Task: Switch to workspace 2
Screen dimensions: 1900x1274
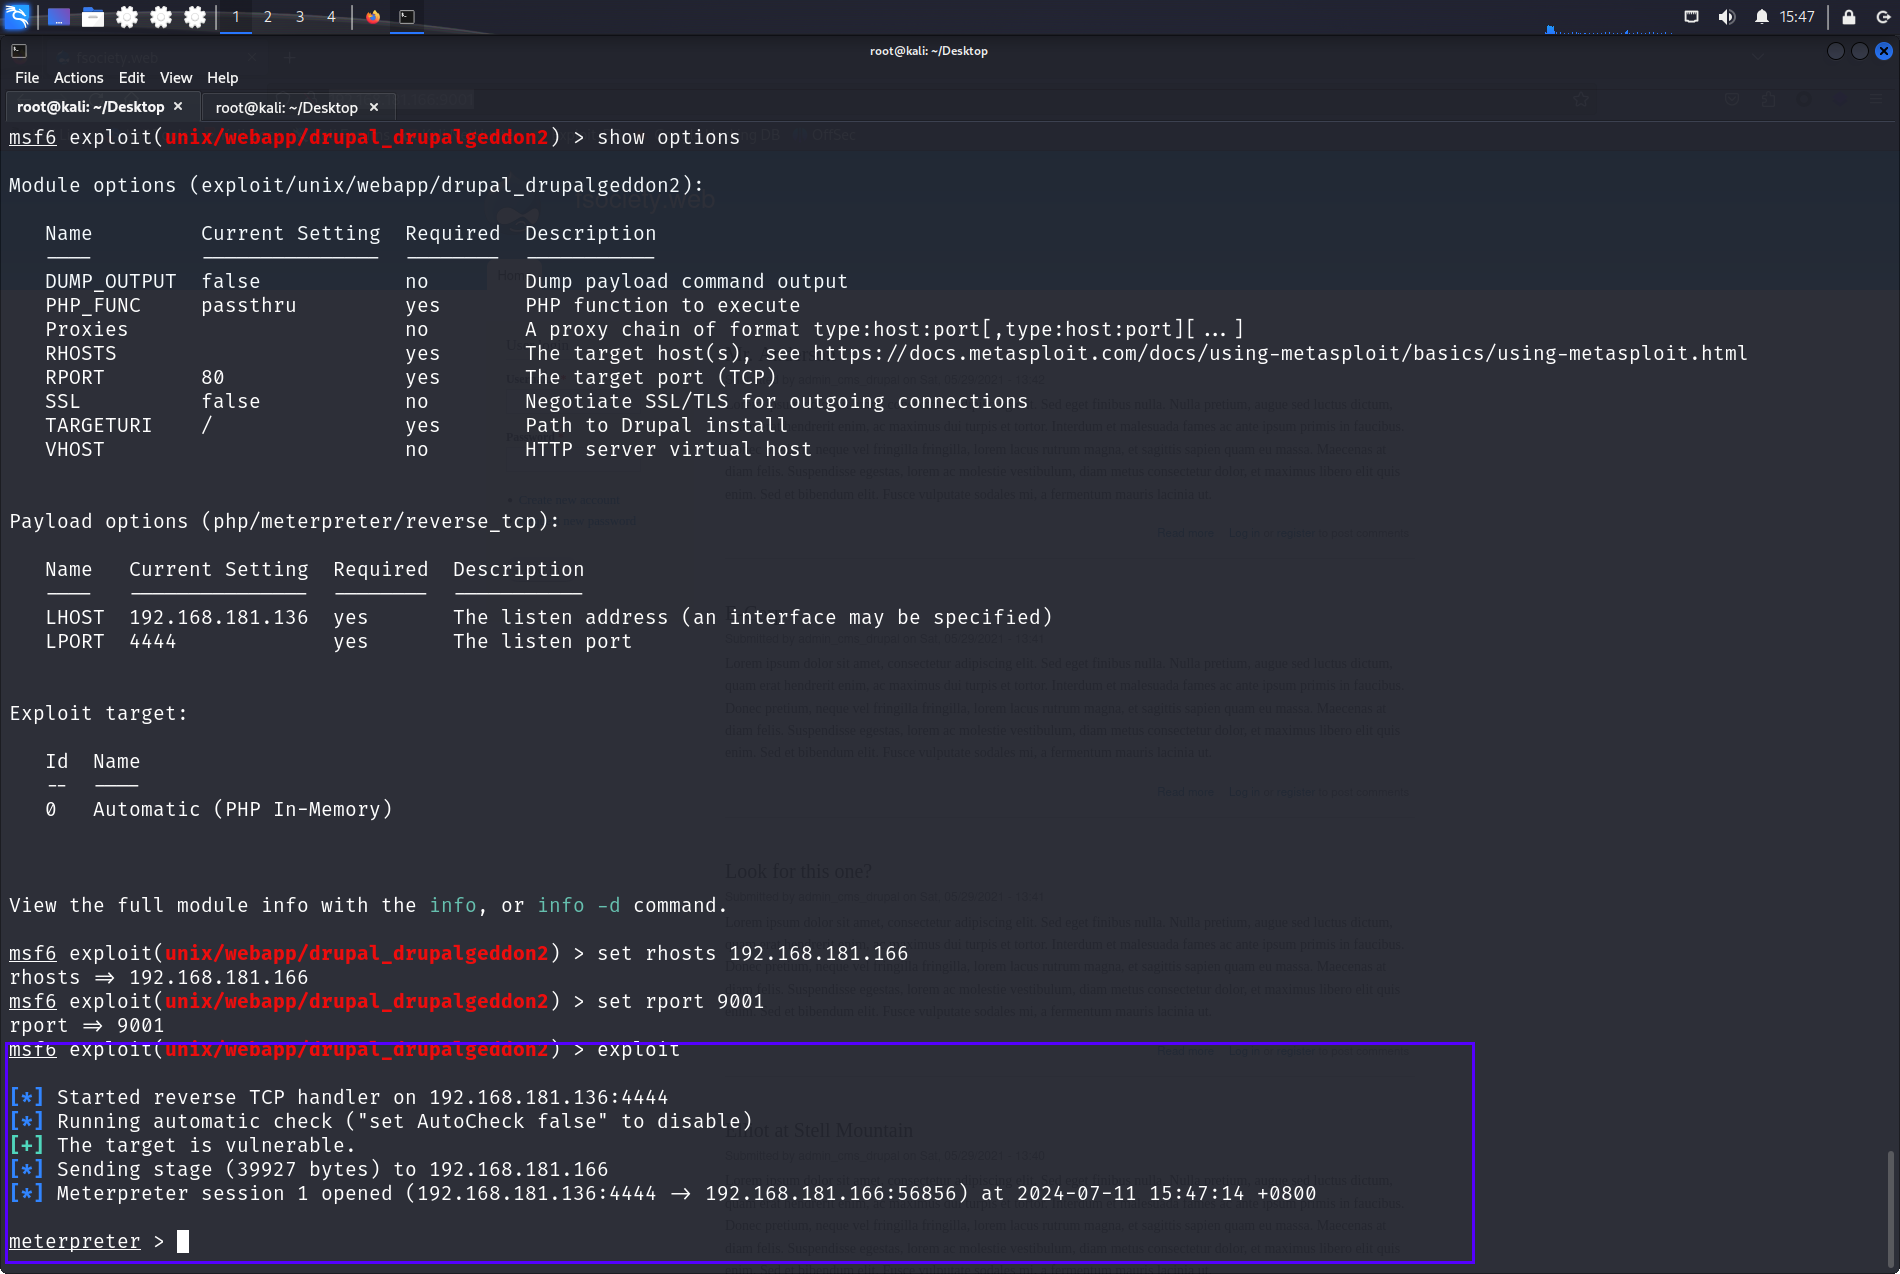Action: tap(268, 17)
